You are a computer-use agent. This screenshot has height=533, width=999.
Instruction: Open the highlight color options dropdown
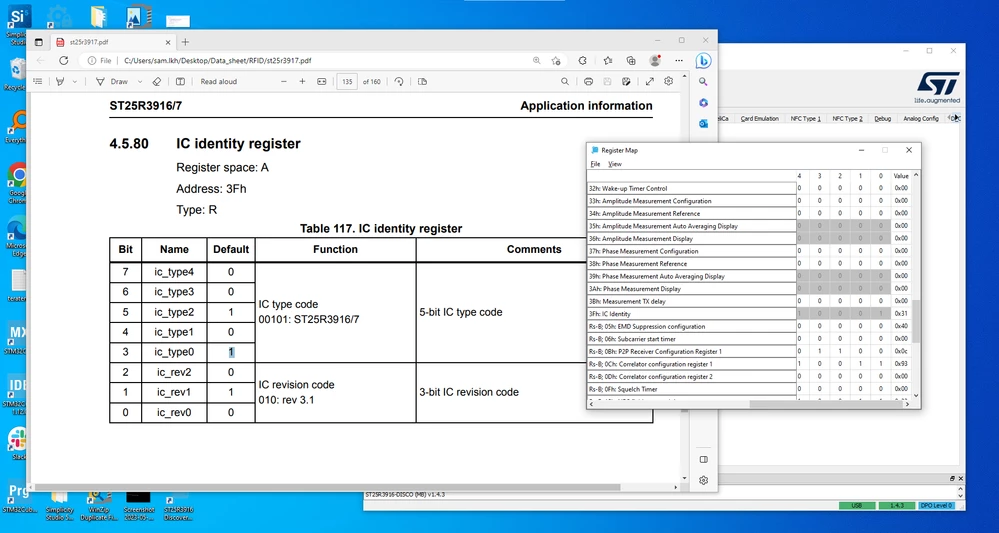(x=75, y=82)
